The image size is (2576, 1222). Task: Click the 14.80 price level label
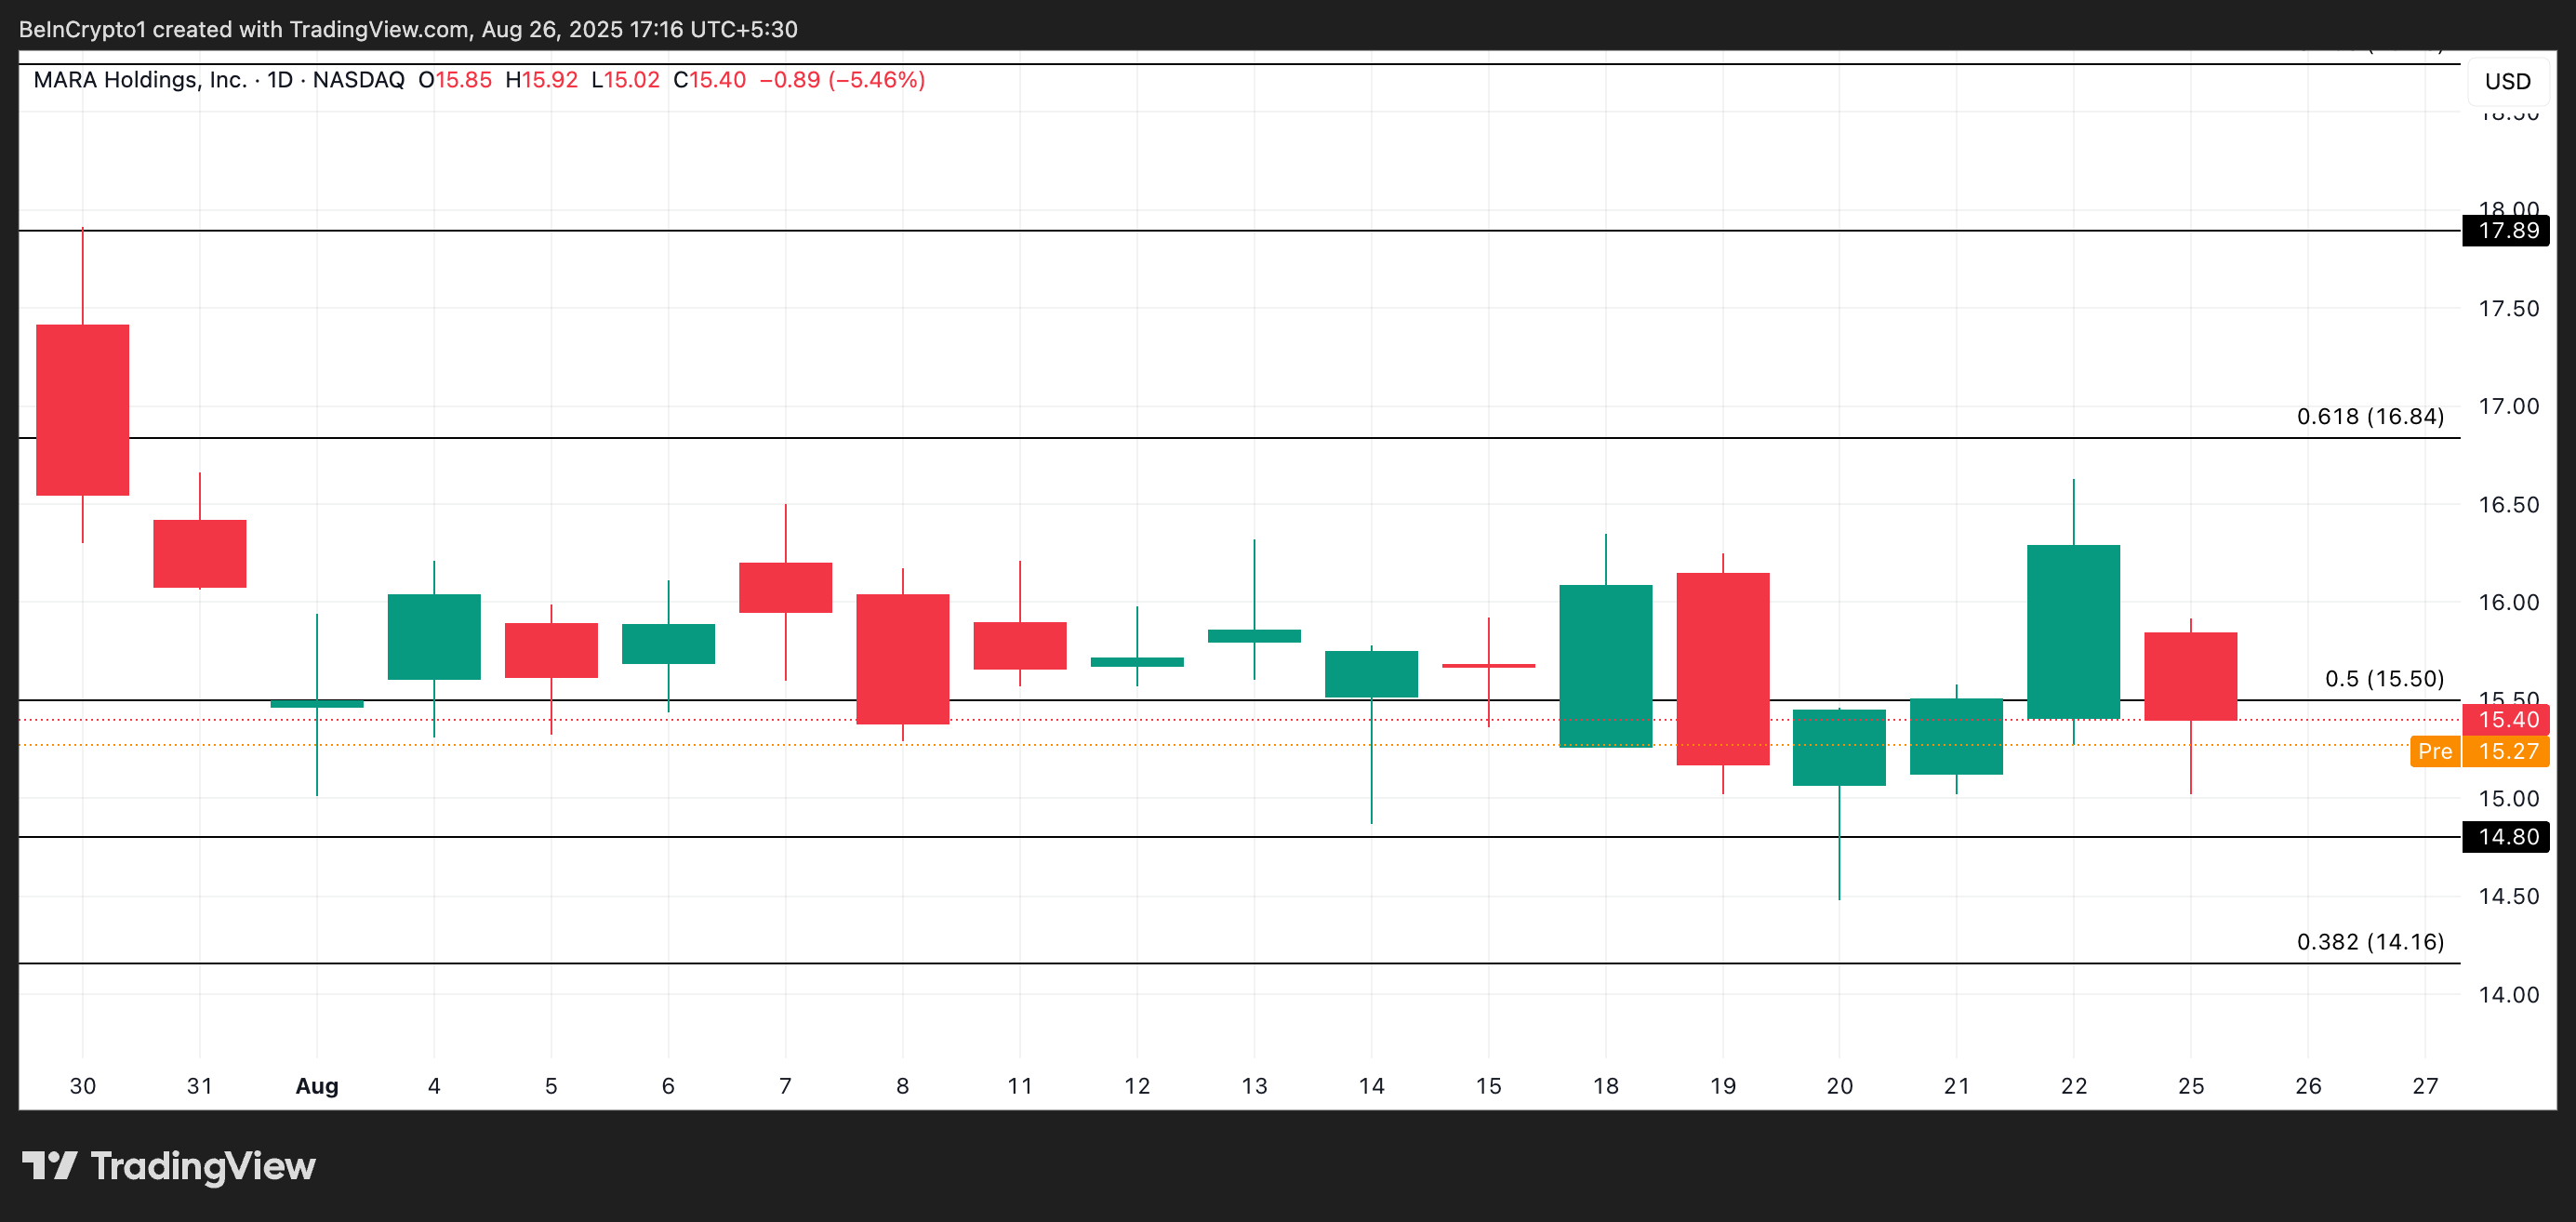click(x=2507, y=837)
